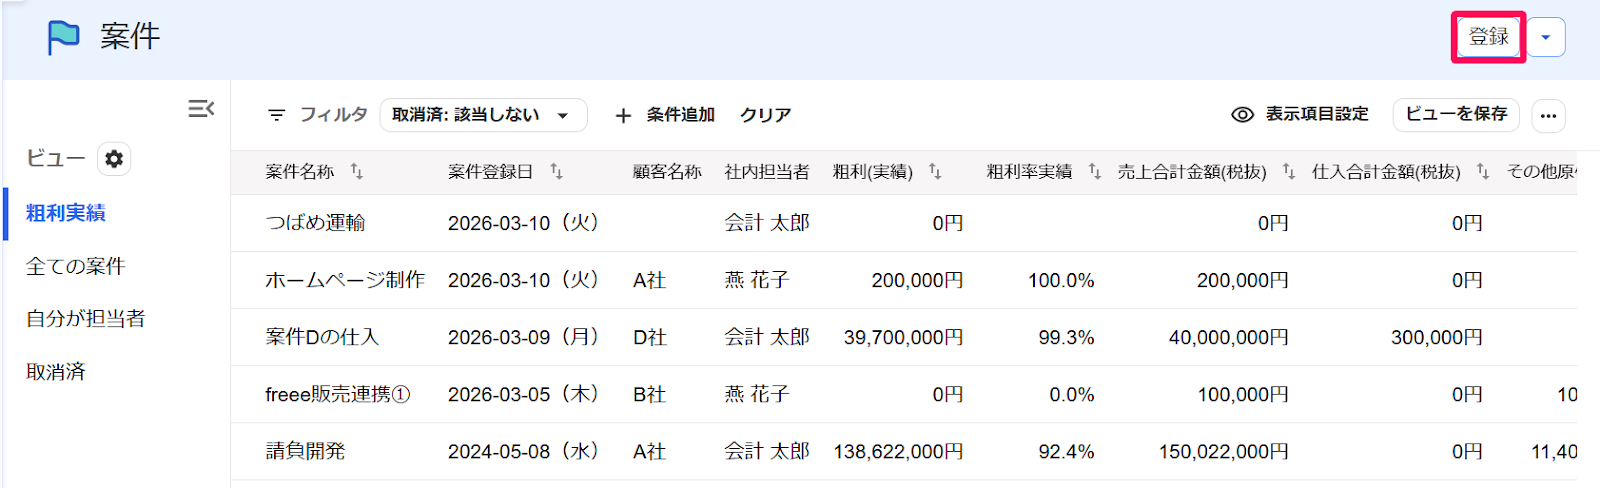Click the 100.0% margin cell
This screenshot has width=1600, height=488.
pyautogui.click(x=1061, y=280)
